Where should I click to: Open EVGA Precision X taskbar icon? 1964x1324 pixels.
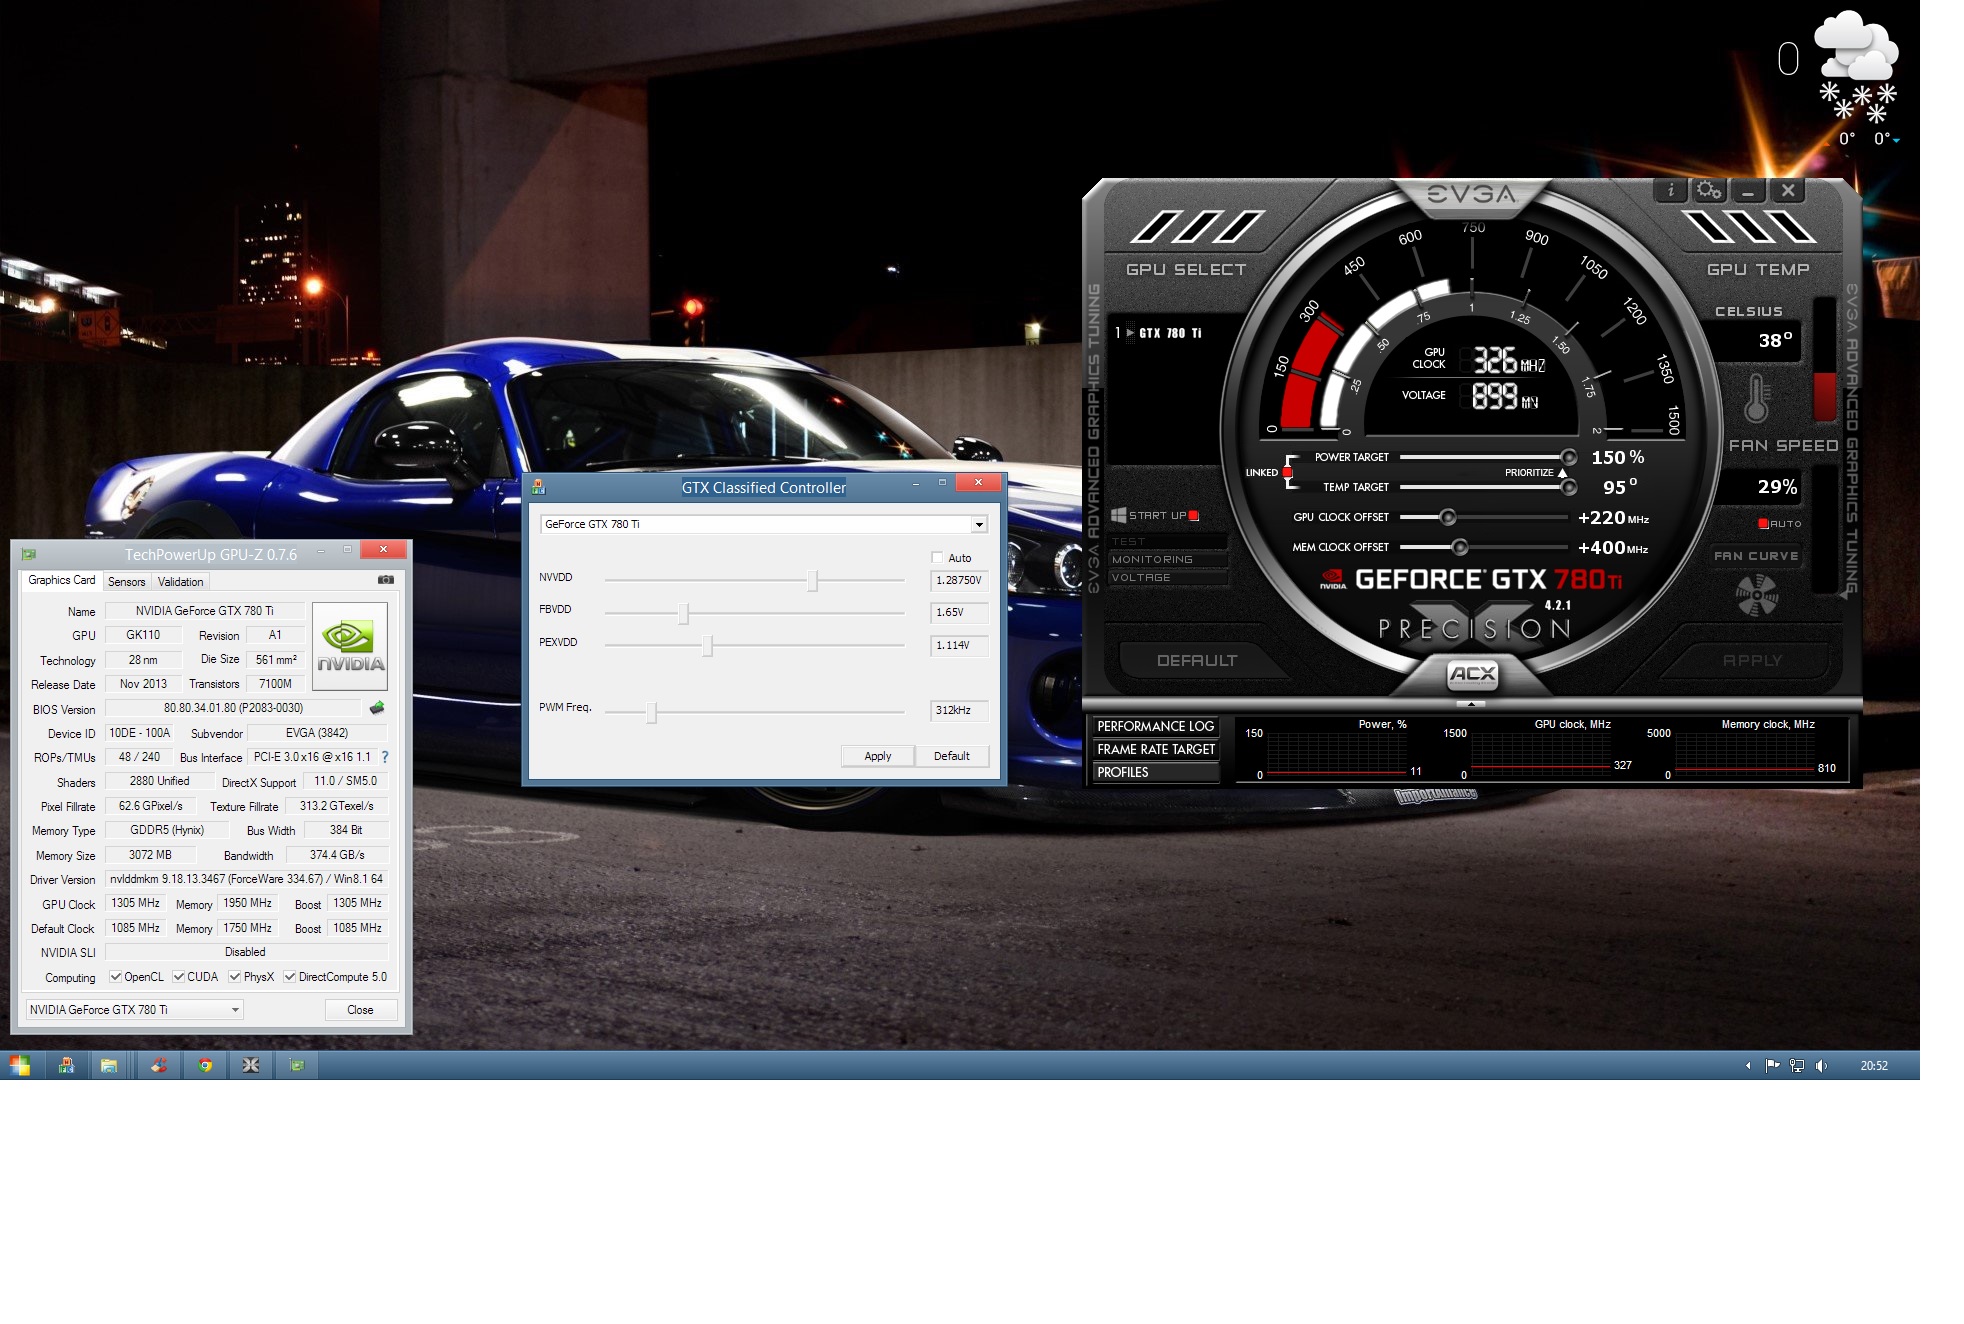click(251, 1065)
